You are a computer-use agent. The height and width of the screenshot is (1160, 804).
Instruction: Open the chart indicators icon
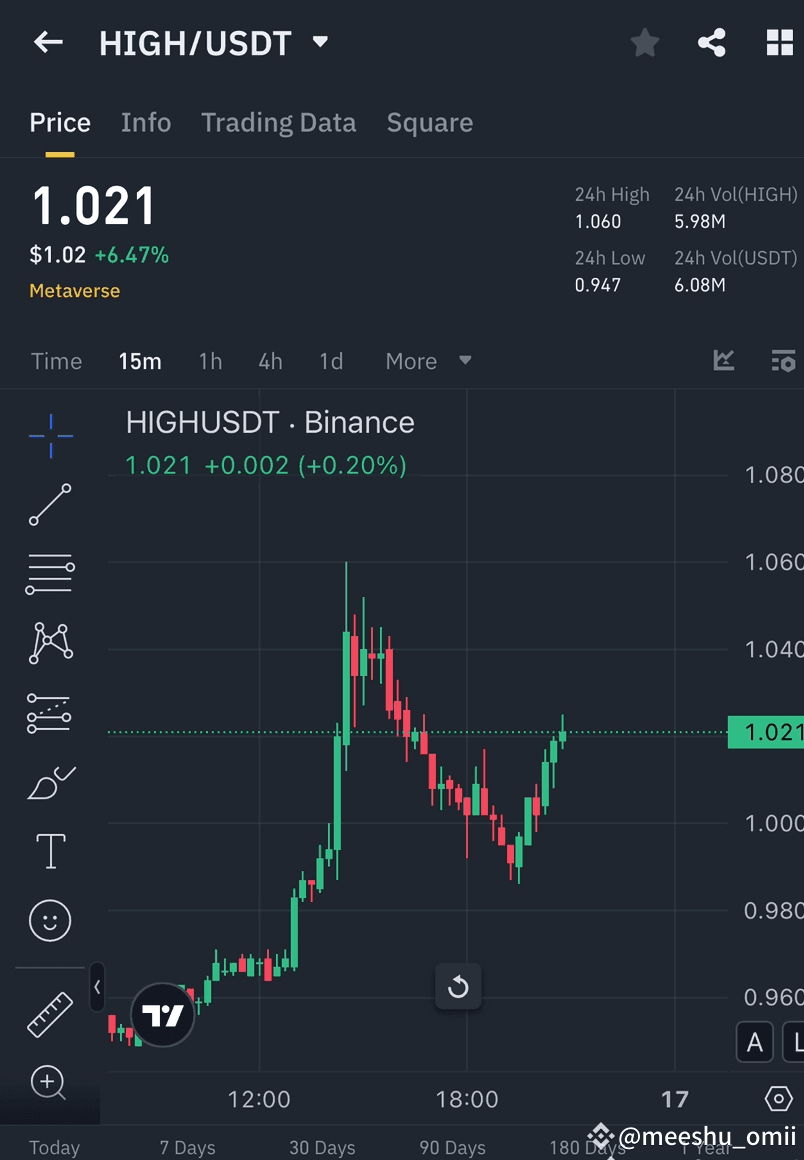point(723,361)
